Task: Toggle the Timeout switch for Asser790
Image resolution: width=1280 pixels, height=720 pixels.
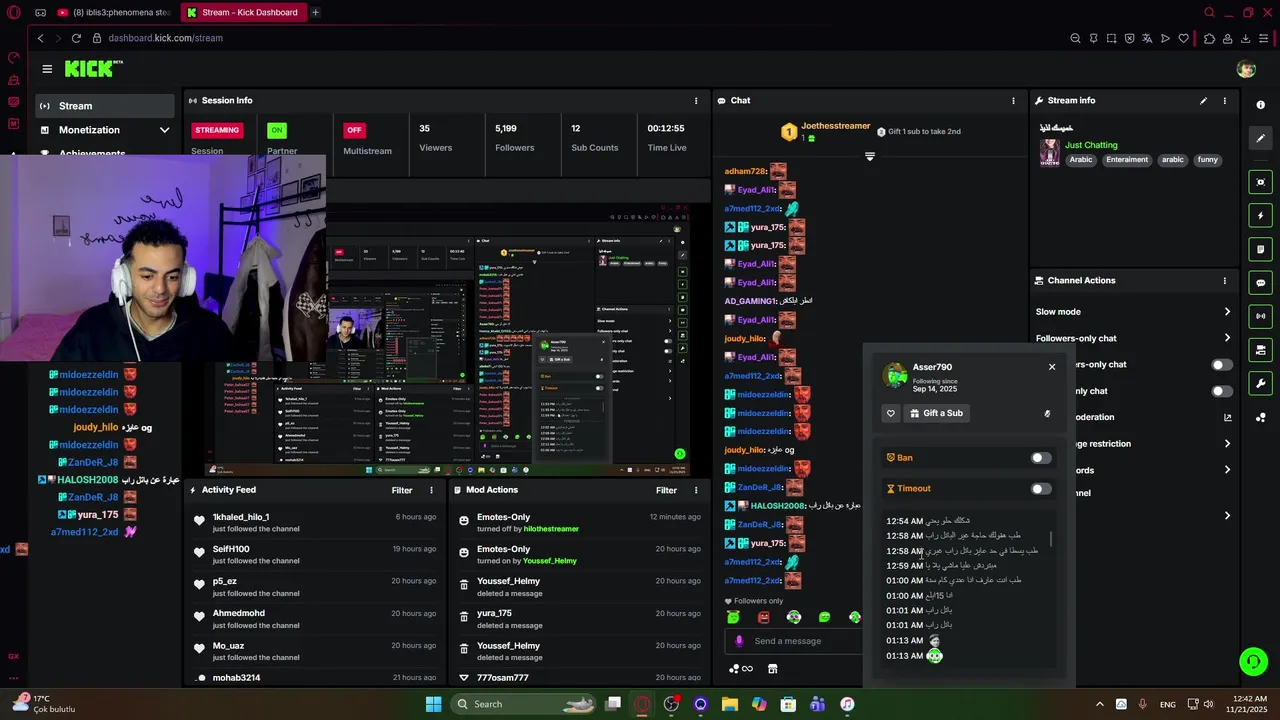Action: point(1041,489)
